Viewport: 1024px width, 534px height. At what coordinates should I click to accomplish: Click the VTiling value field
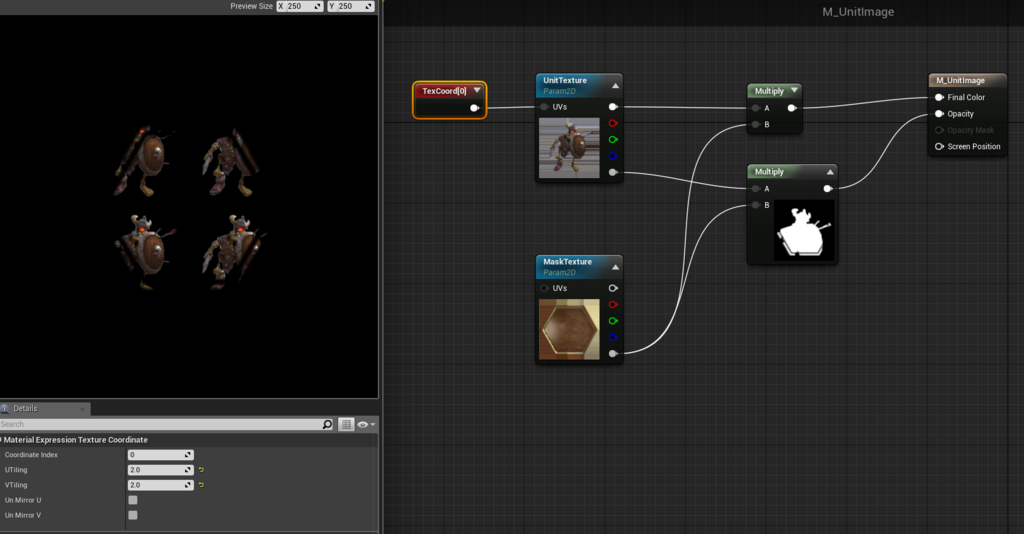pos(161,485)
